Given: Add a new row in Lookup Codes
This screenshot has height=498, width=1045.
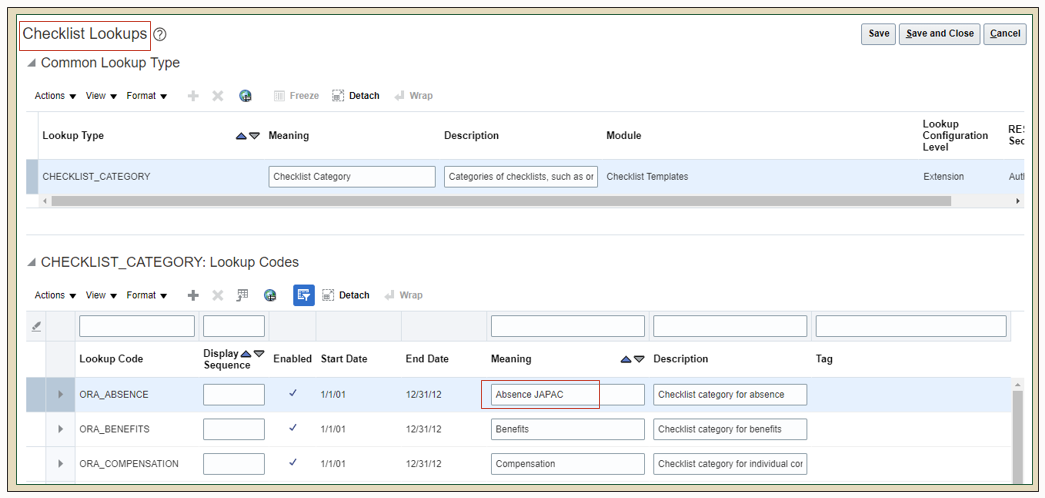Looking at the screenshot, I should click(193, 296).
